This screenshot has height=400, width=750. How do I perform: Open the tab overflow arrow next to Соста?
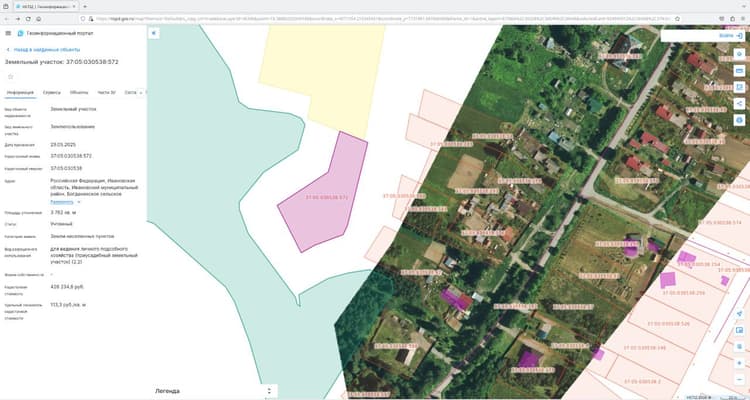pyautogui.click(x=141, y=92)
